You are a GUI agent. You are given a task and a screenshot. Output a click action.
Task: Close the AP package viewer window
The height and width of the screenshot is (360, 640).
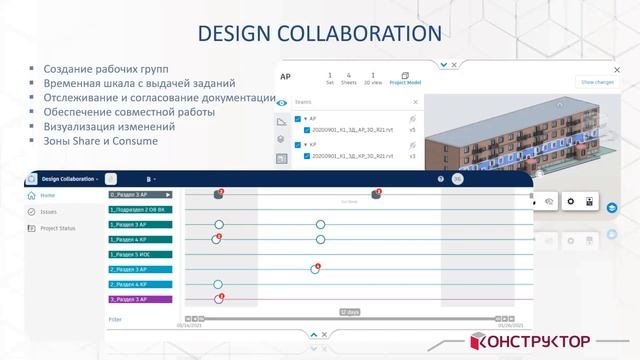(617, 70)
